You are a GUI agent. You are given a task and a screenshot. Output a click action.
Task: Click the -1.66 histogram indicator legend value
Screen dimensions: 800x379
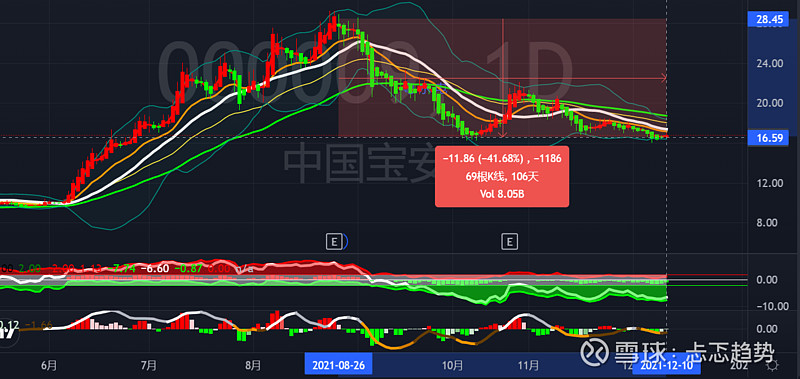point(38,324)
